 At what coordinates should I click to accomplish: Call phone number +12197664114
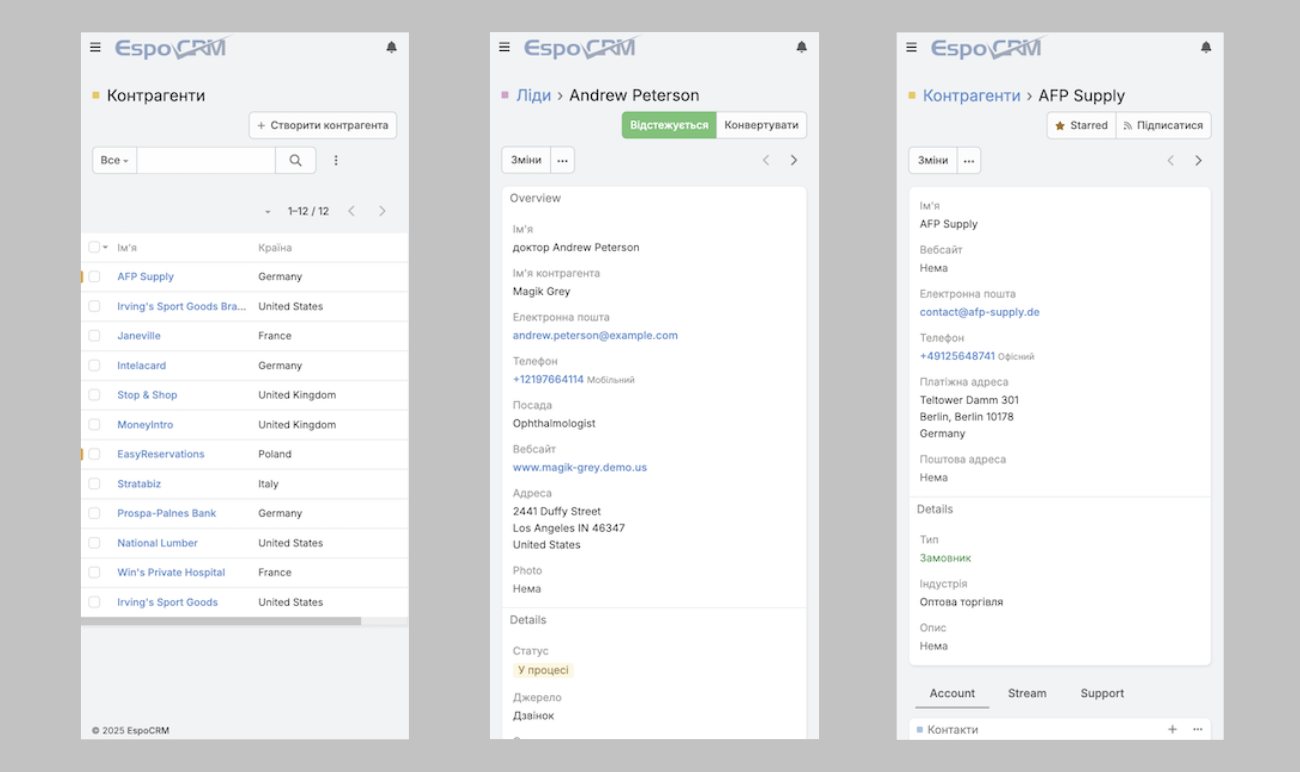(548, 380)
